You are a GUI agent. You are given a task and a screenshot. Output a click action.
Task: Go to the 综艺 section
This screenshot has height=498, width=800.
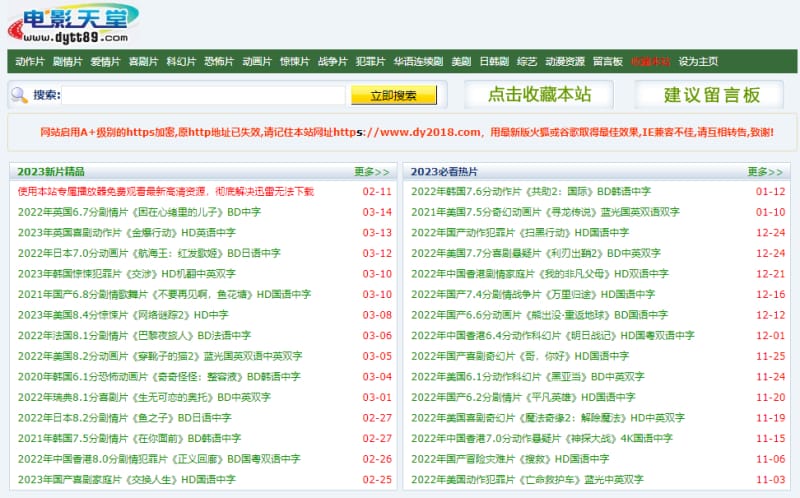click(x=527, y=62)
